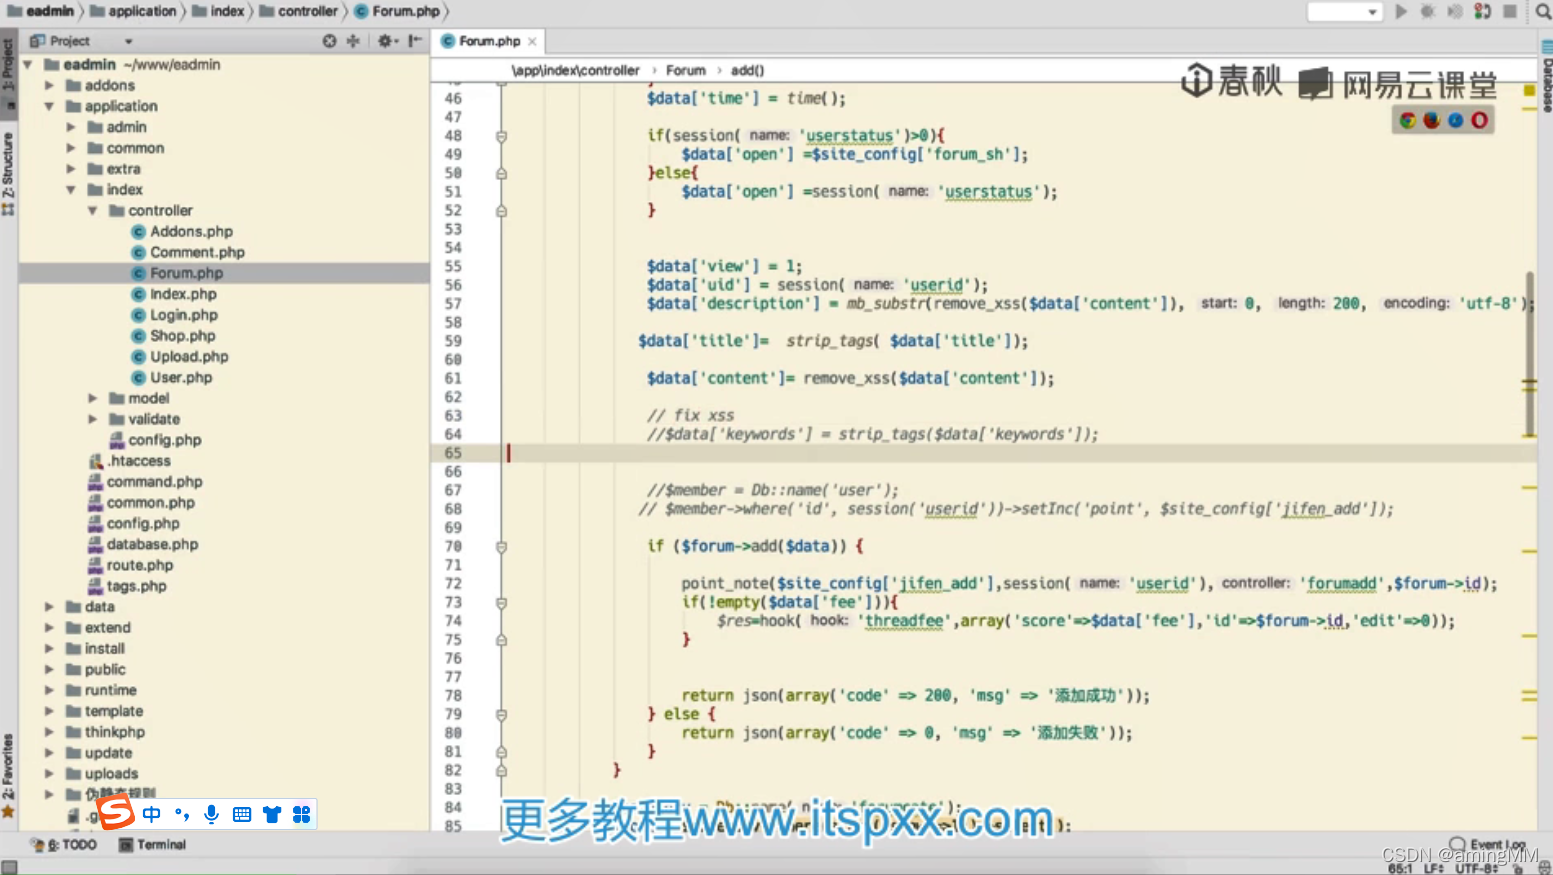
Task: Collapse the controller folder arrow
Action: click(x=92, y=211)
